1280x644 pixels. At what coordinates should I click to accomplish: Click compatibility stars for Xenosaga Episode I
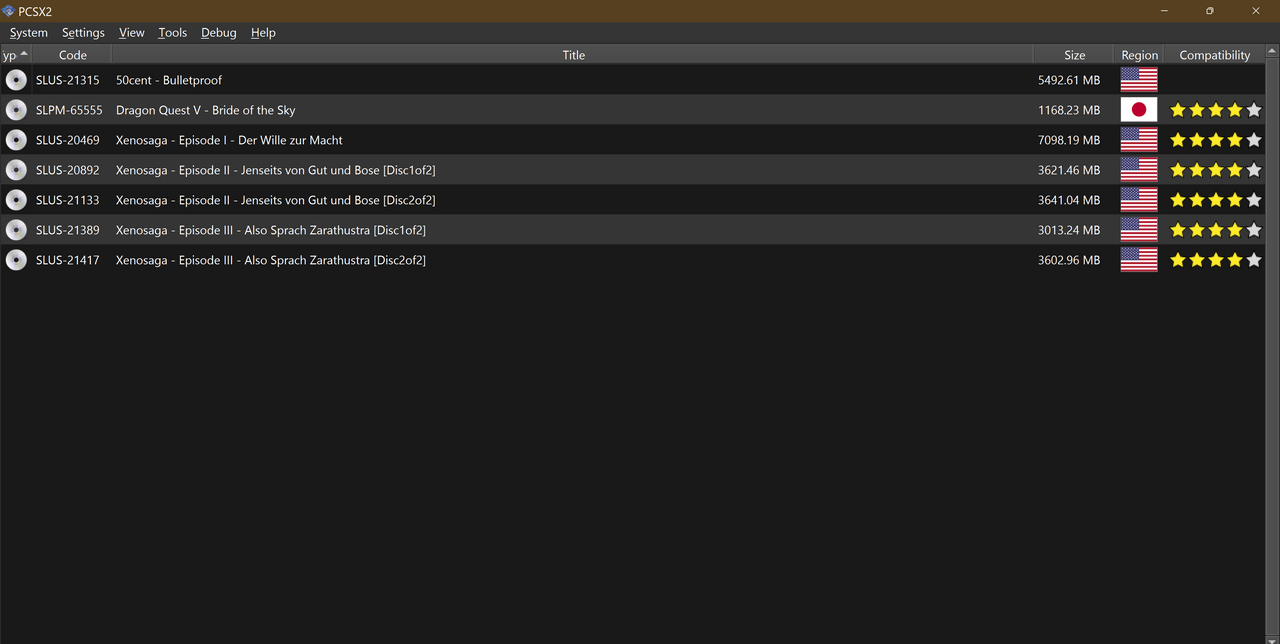click(1216, 140)
